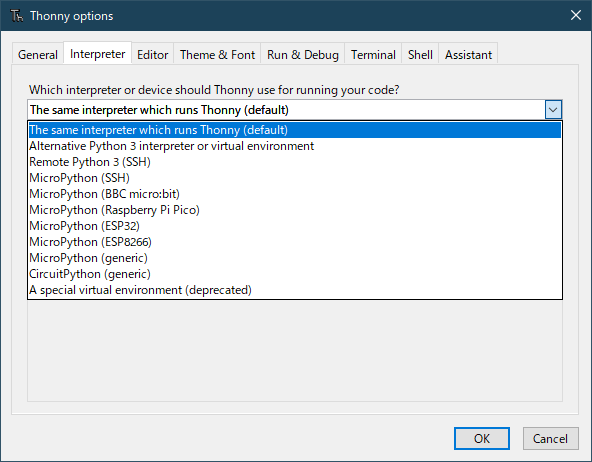Select Alternative Python 3 interpreter or virtual environment
The image size is (592, 462).
[295, 146]
